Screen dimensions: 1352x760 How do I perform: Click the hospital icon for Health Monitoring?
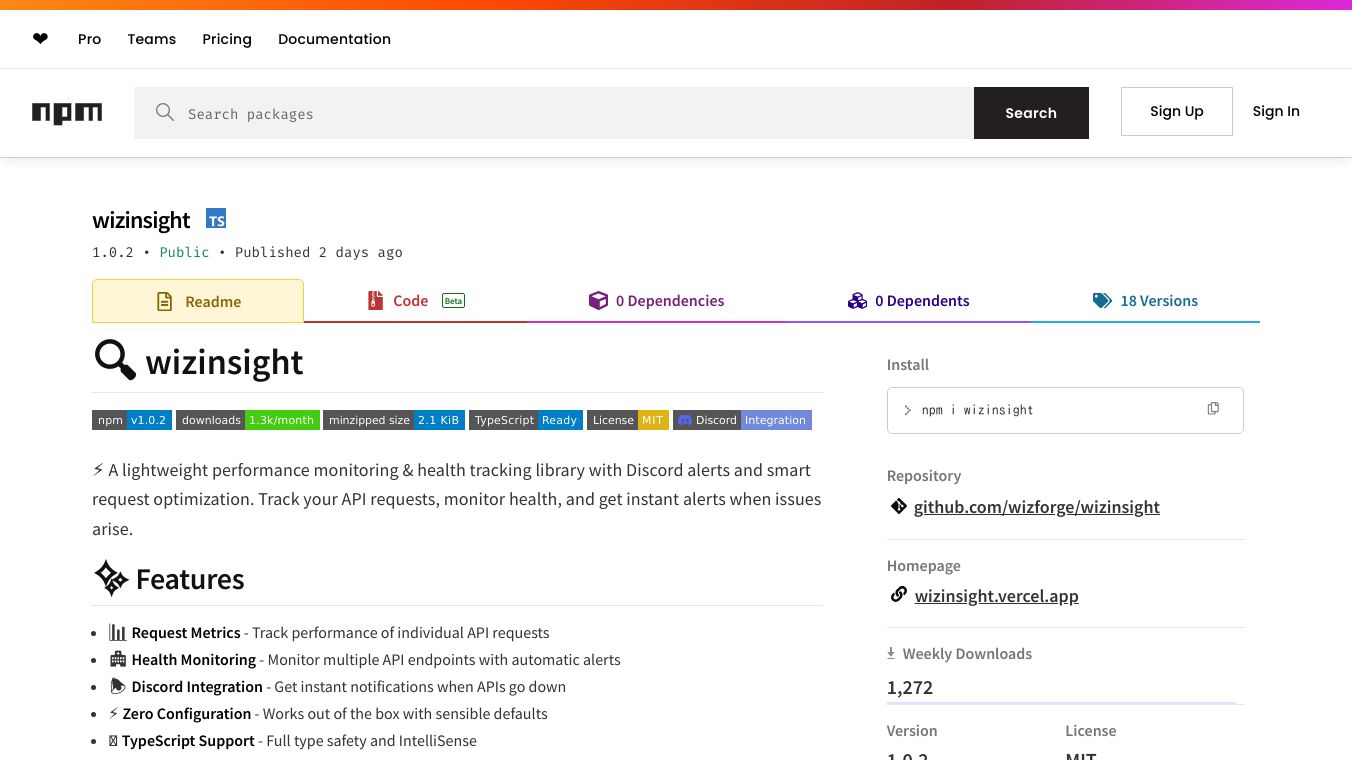click(118, 659)
